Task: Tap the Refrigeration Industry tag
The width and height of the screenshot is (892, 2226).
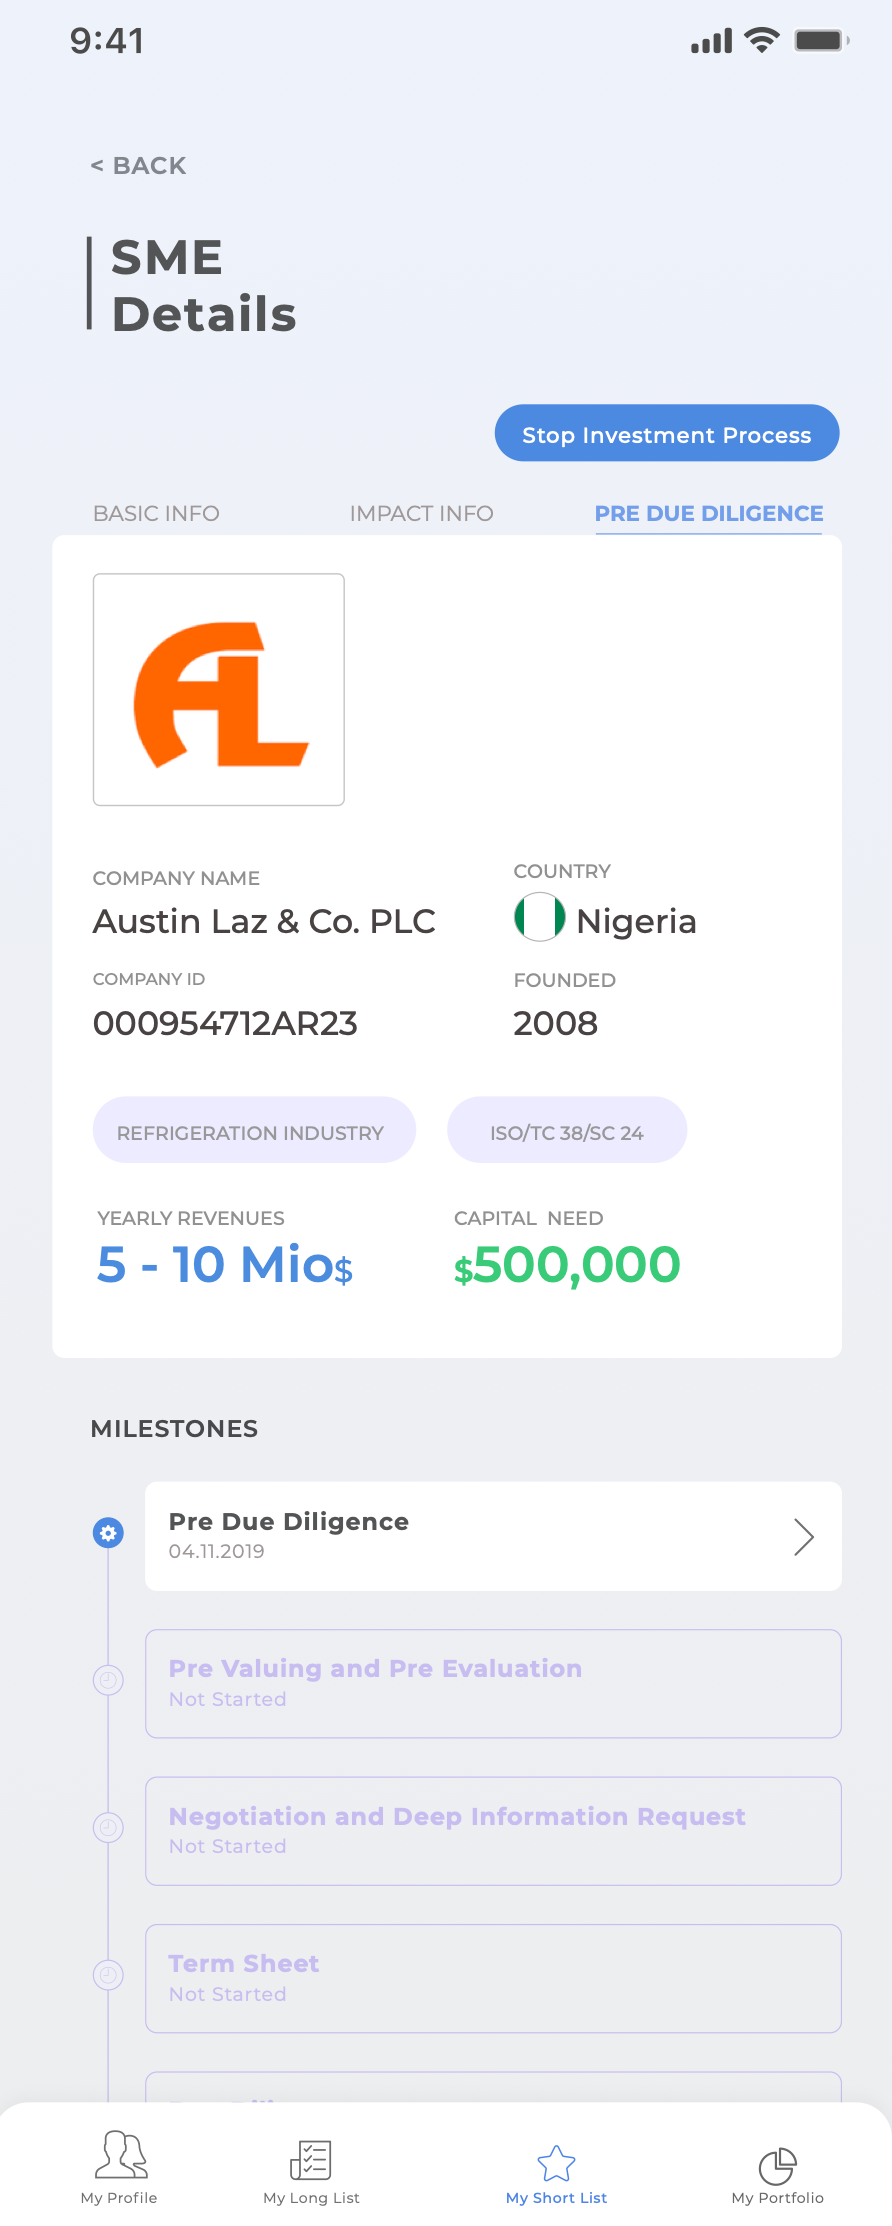Action: [x=254, y=1130]
